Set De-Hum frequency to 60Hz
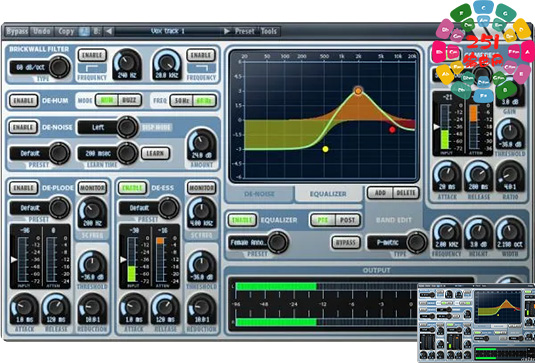 tap(204, 101)
